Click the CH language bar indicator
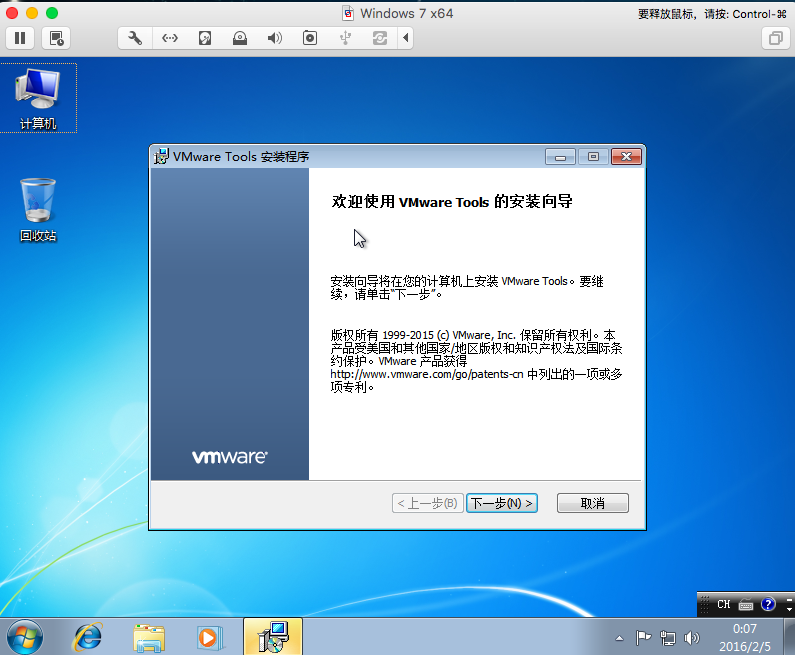This screenshot has width=795, height=655. pyautogui.click(x=724, y=604)
